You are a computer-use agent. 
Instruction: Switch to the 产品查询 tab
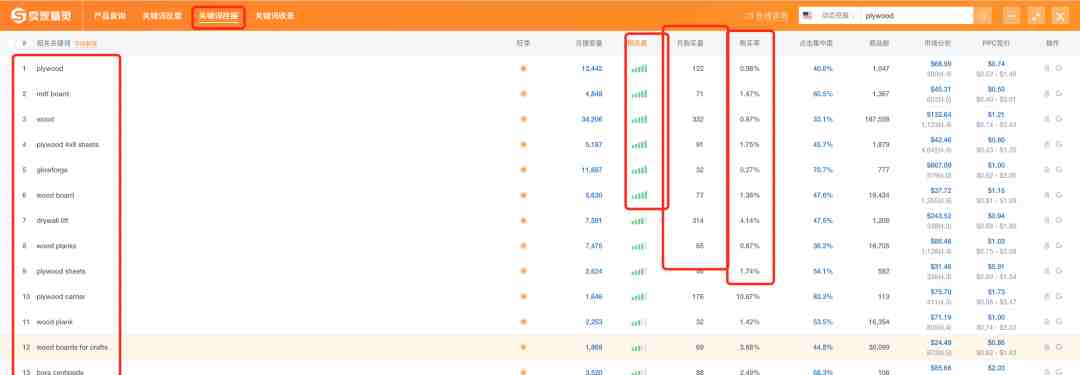pyautogui.click(x=110, y=15)
